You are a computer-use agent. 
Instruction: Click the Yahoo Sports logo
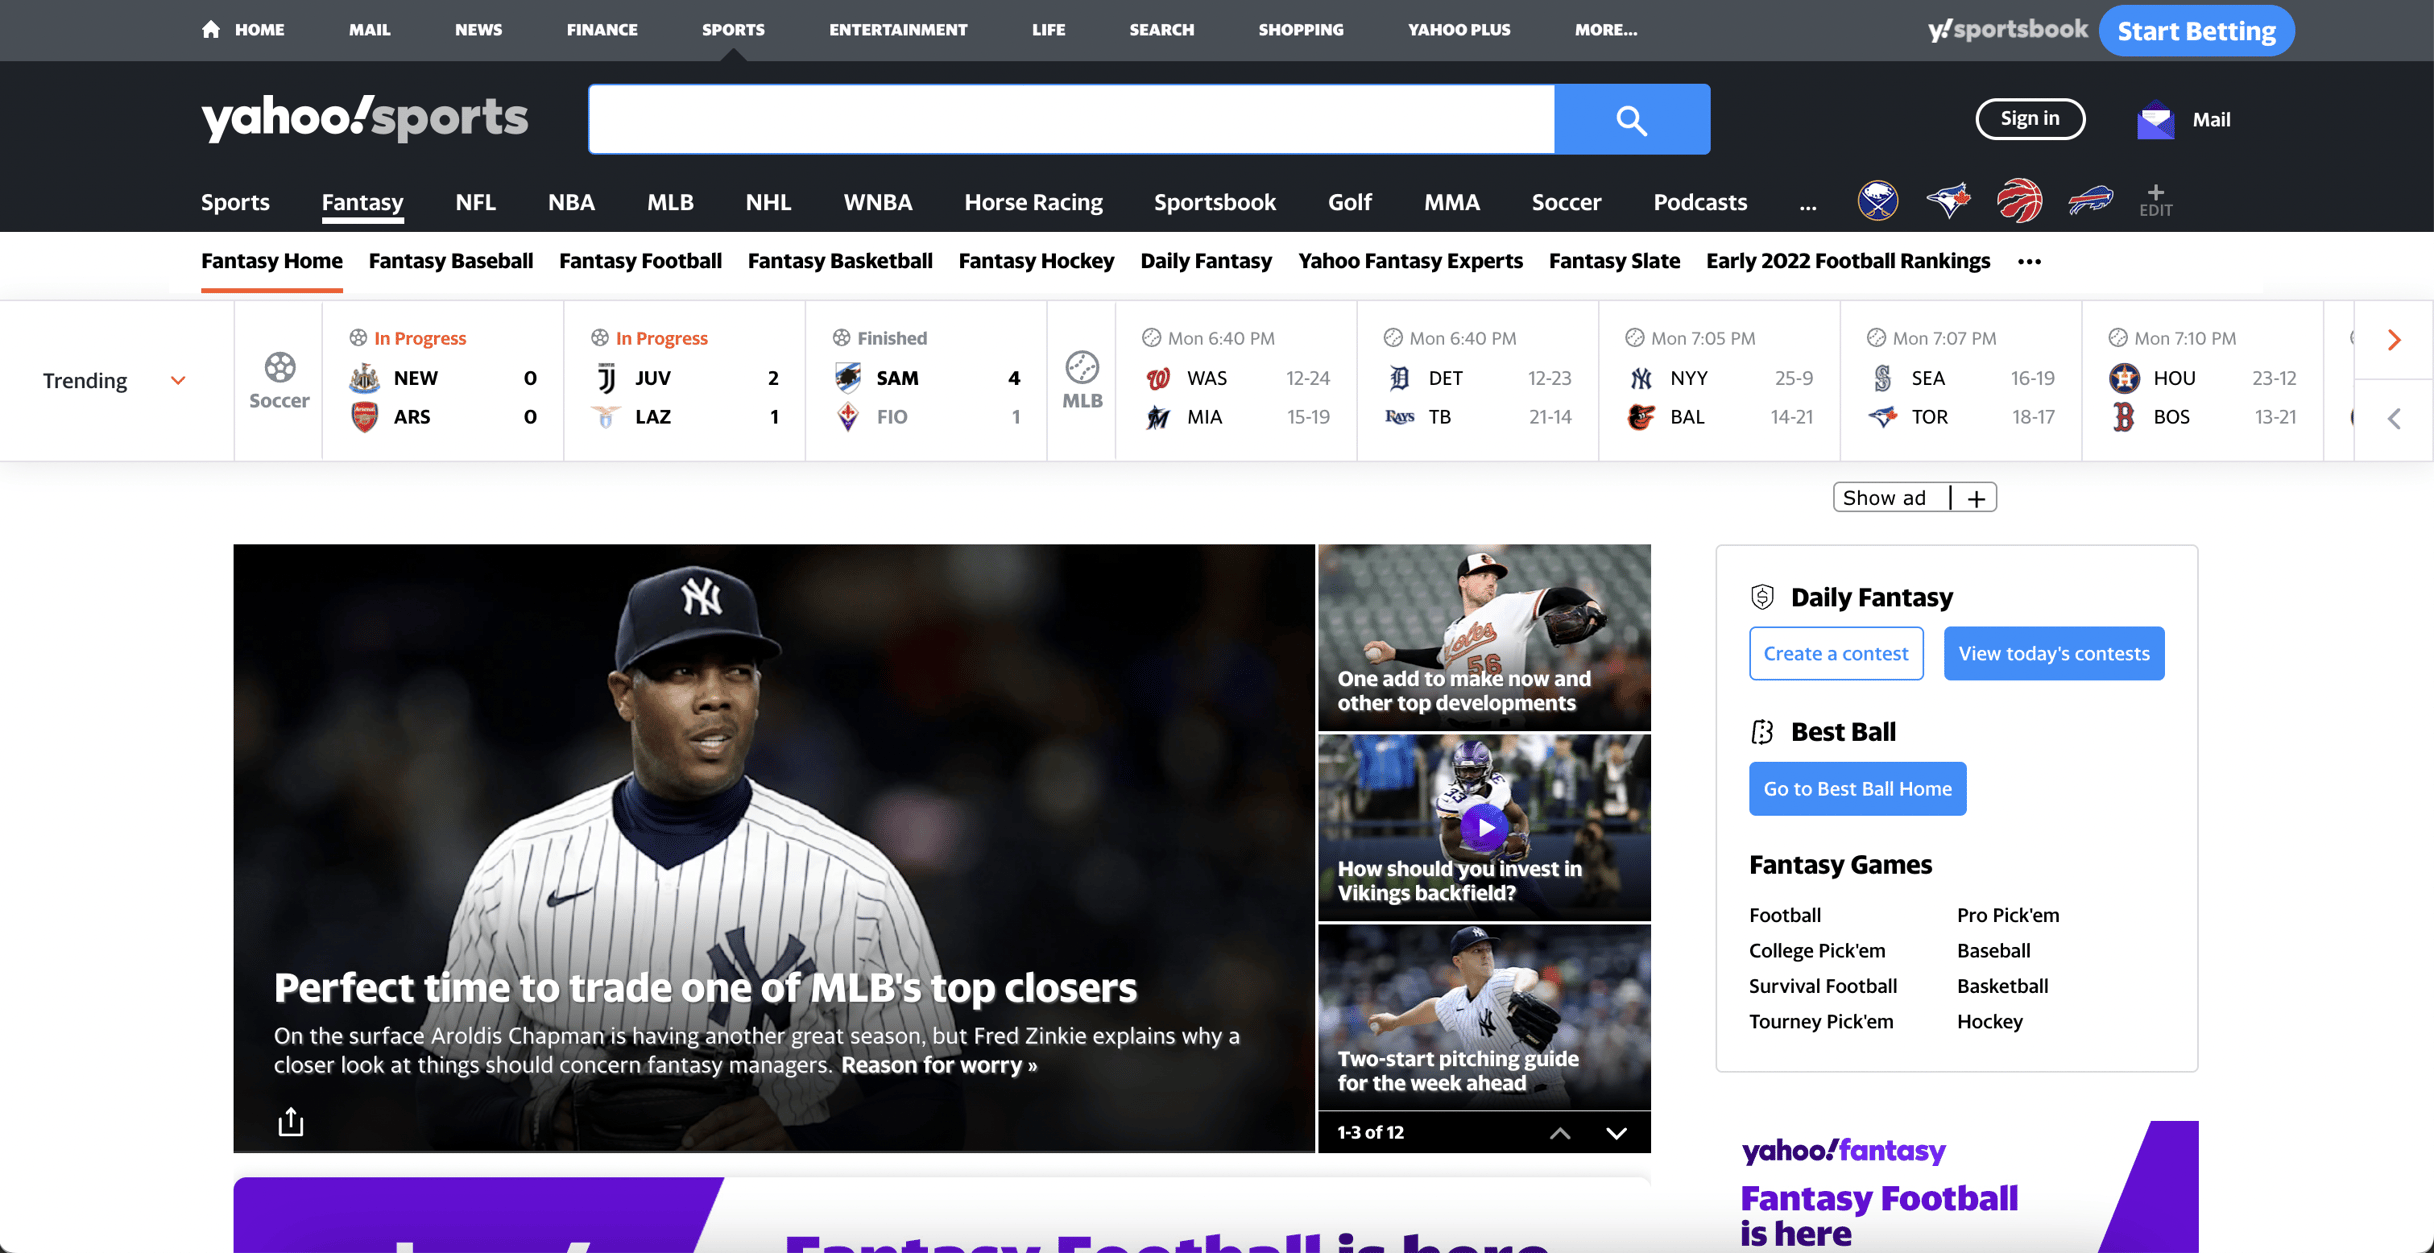[364, 118]
